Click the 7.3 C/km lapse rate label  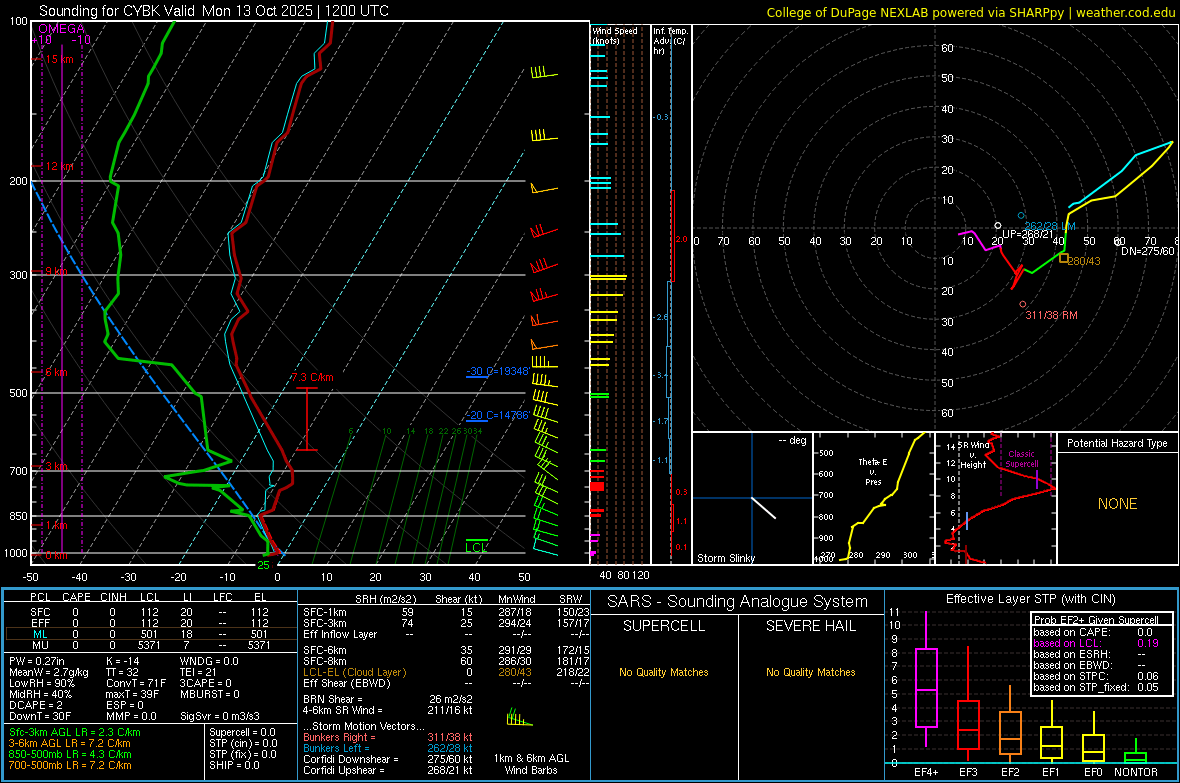coord(312,377)
